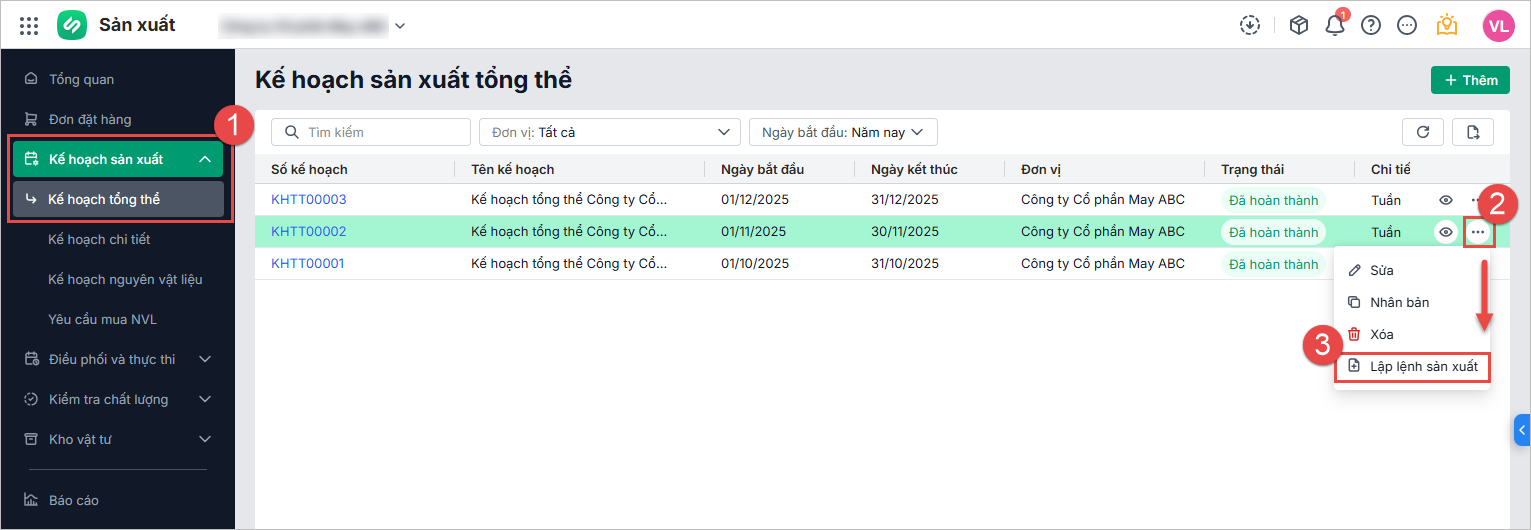Click the Tìm kiếm search field
This screenshot has width=1531, height=530.
[372, 132]
